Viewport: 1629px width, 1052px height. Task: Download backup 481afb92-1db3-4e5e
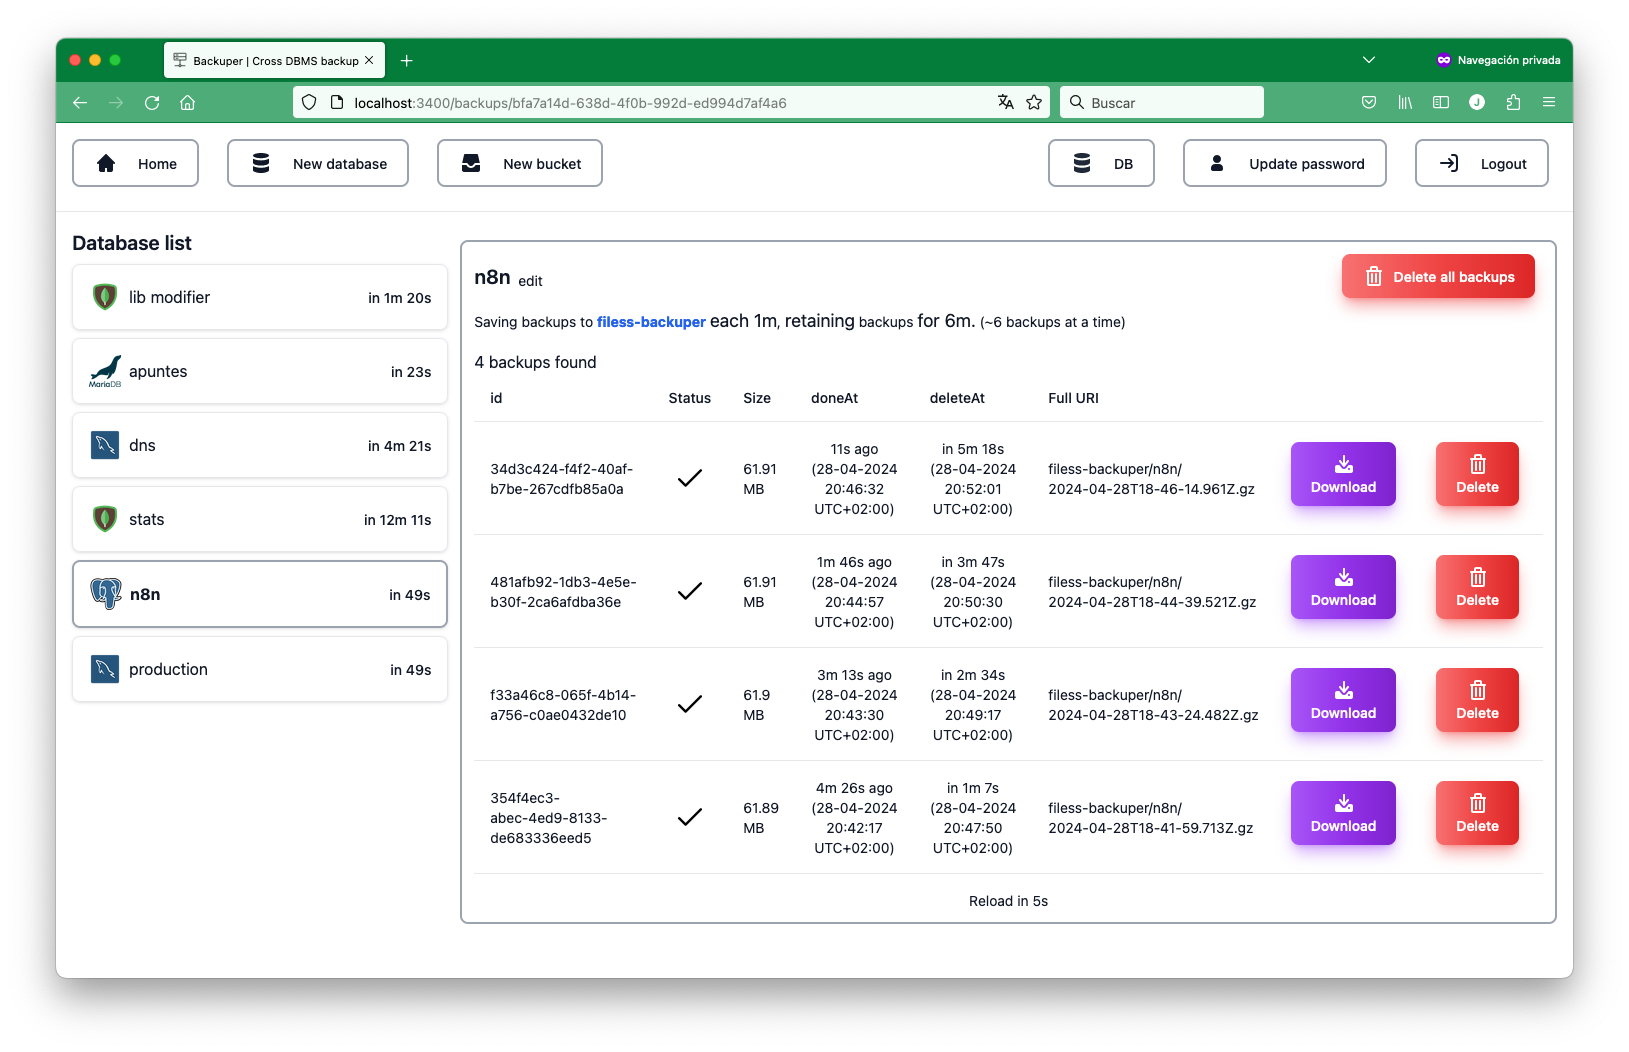(1343, 587)
